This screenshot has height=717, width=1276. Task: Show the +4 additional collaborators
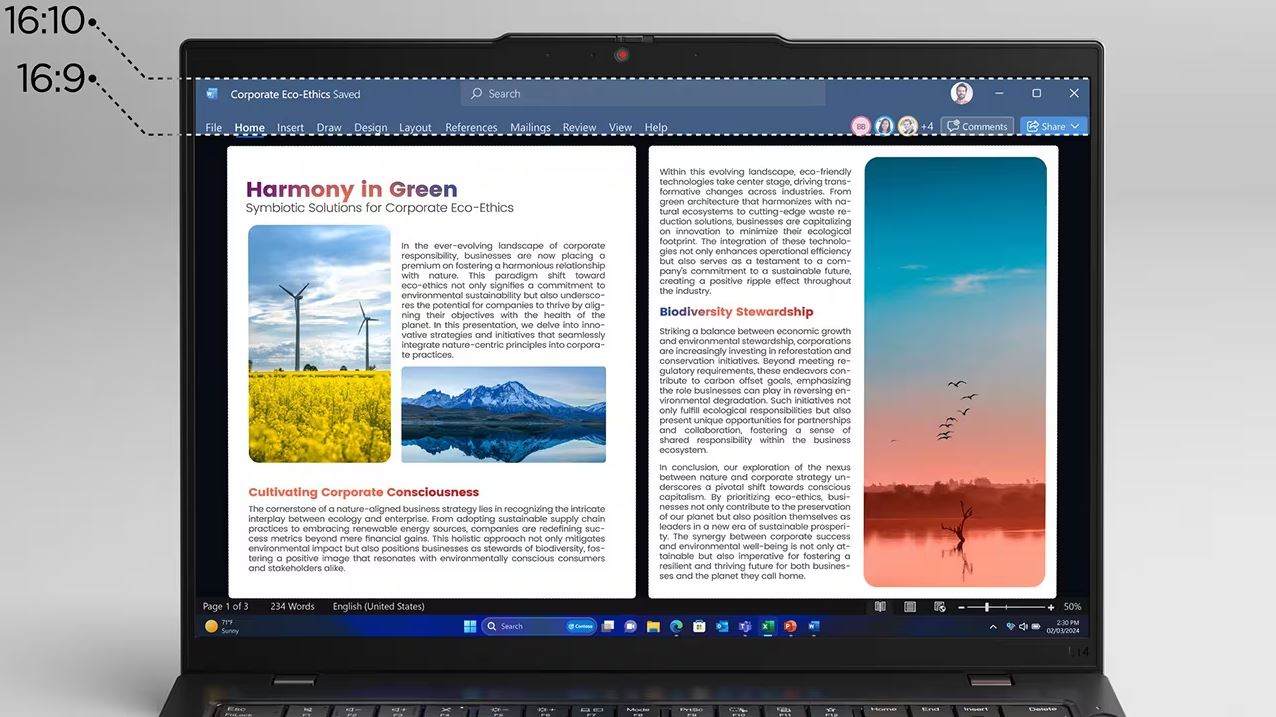pyautogui.click(x=927, y=127)
